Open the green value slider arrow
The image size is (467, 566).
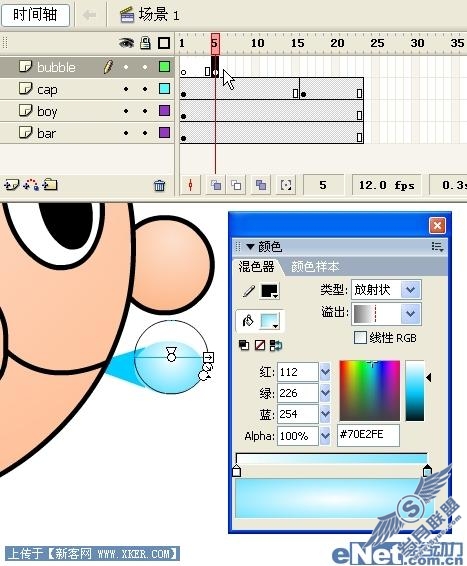pyautogui.click(x=325, y=393)
